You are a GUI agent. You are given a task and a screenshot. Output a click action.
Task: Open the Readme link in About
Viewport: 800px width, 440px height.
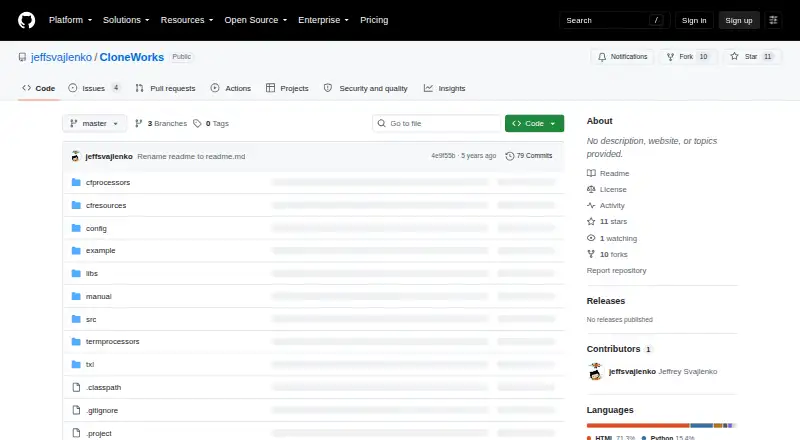[x=608, y=174]
